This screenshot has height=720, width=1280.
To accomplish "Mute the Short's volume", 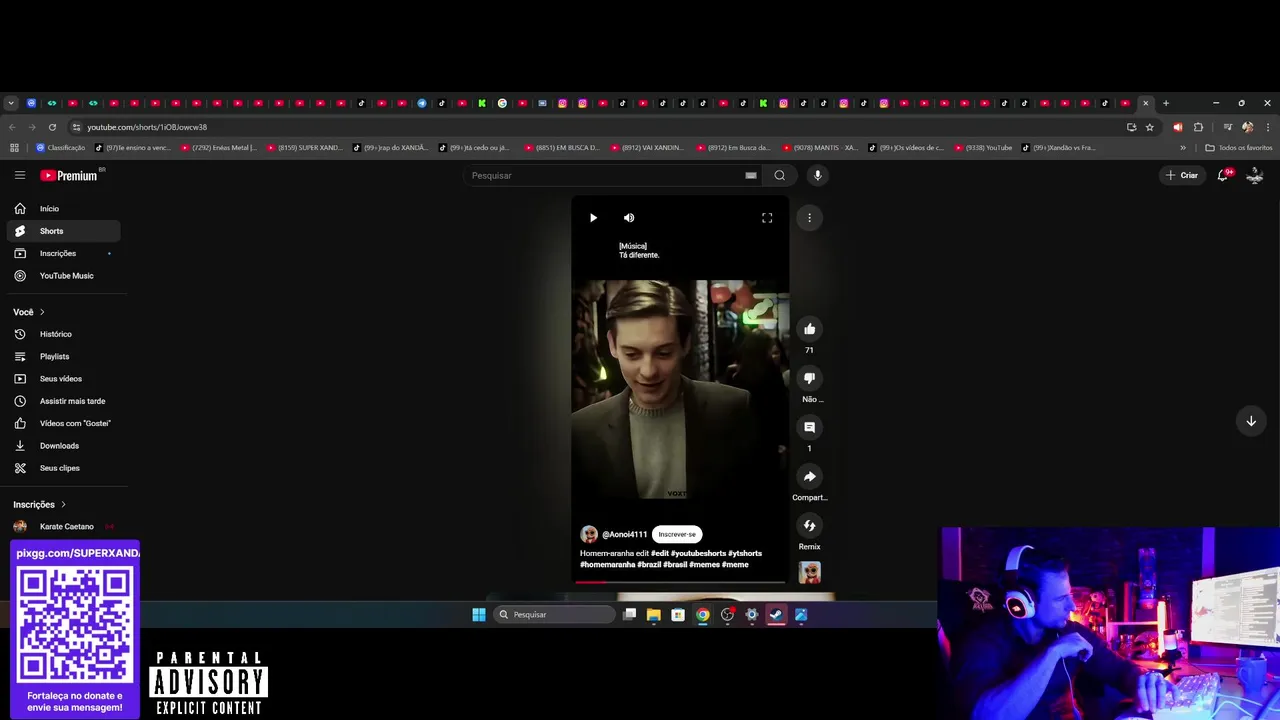I will (629, 217).
